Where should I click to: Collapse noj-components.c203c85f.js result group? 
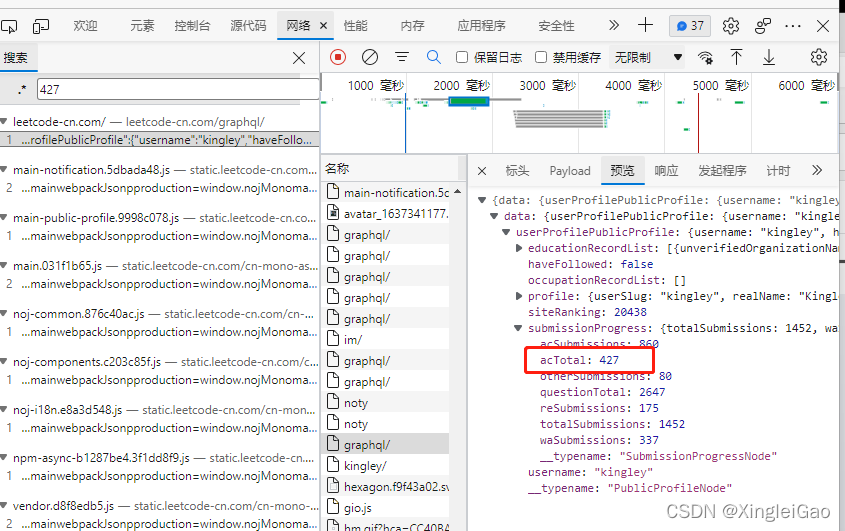[x=4, y=362]
